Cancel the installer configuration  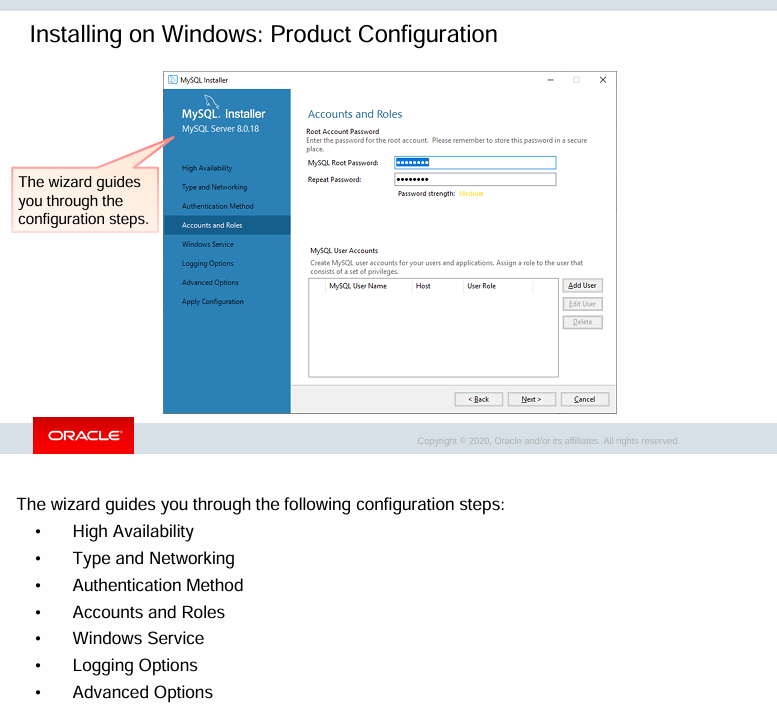tap(584, 399)
